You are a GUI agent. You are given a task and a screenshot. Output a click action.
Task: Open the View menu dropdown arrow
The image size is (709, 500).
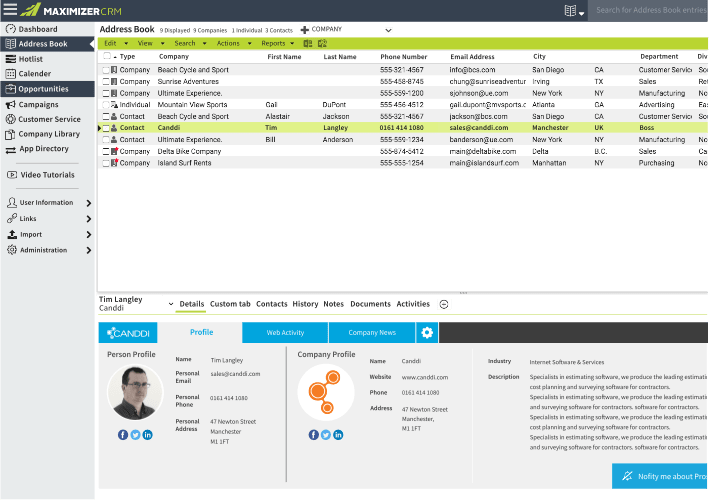point(162,43)
